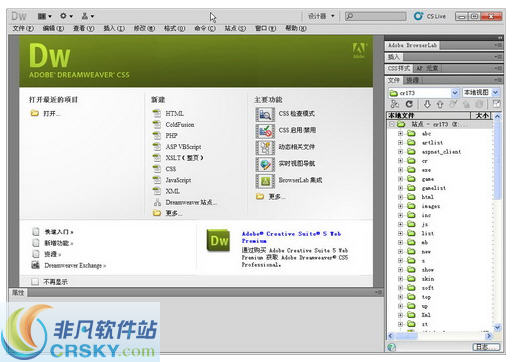This screenshot has height=362, width=514.
Task: Click the Adobe logo in the welcome banner
Action: pyautogui.click(x=359, y=50)
